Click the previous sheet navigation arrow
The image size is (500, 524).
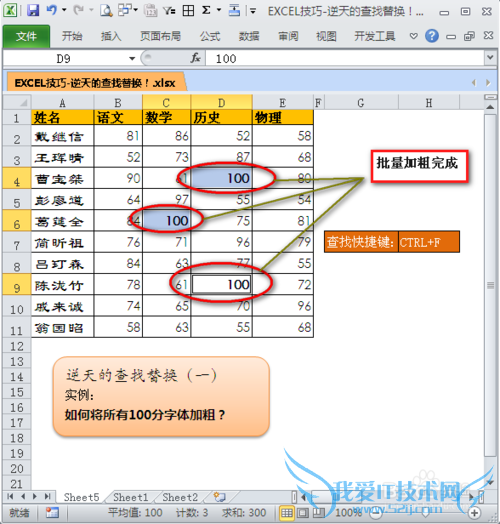click(x=23, y=497)
